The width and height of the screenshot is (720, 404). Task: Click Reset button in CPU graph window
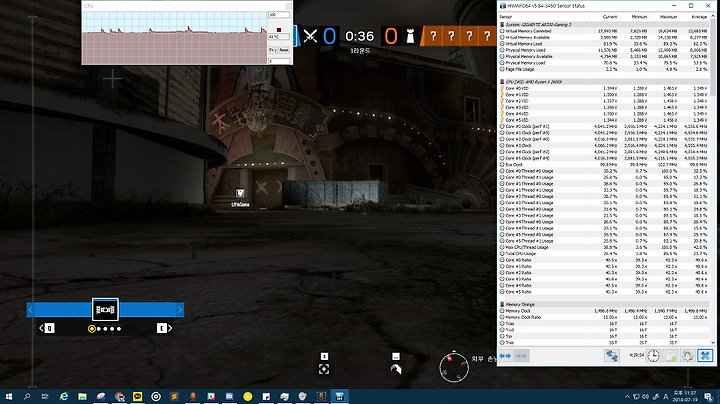[284, 50]
